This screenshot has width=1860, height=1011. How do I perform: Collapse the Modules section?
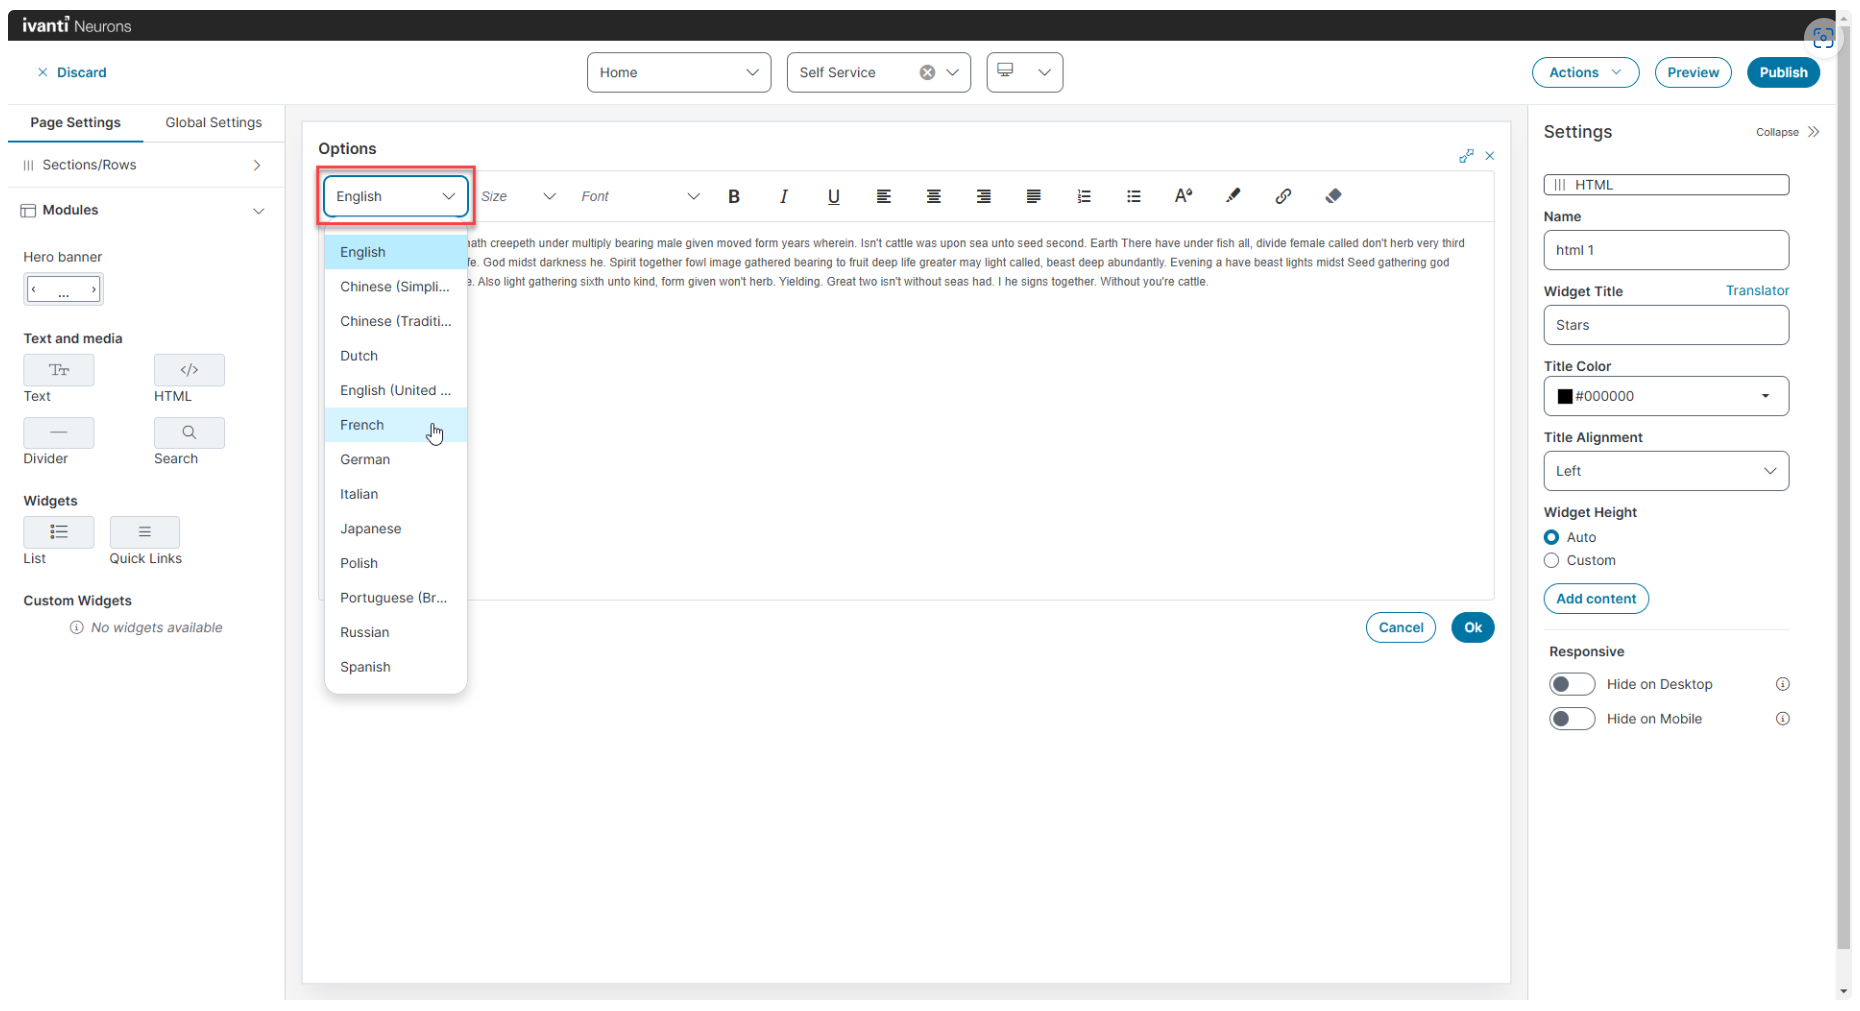point(146,211)
